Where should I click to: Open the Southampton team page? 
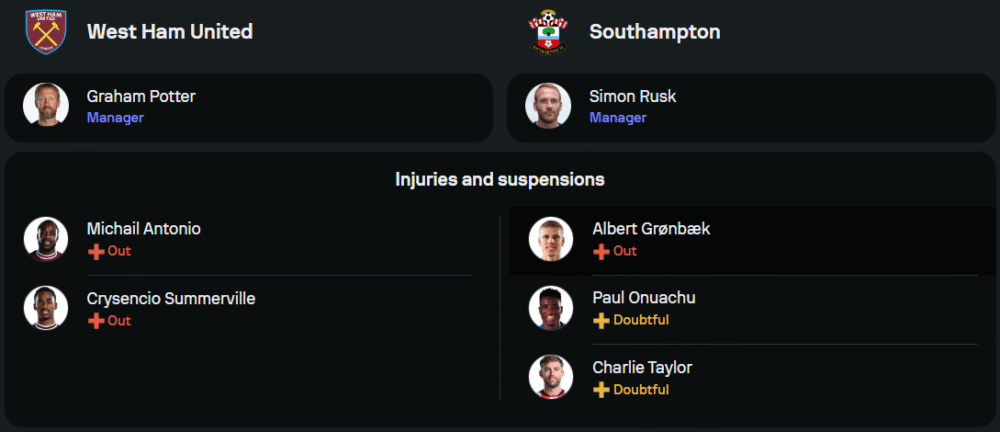[654, 31]
